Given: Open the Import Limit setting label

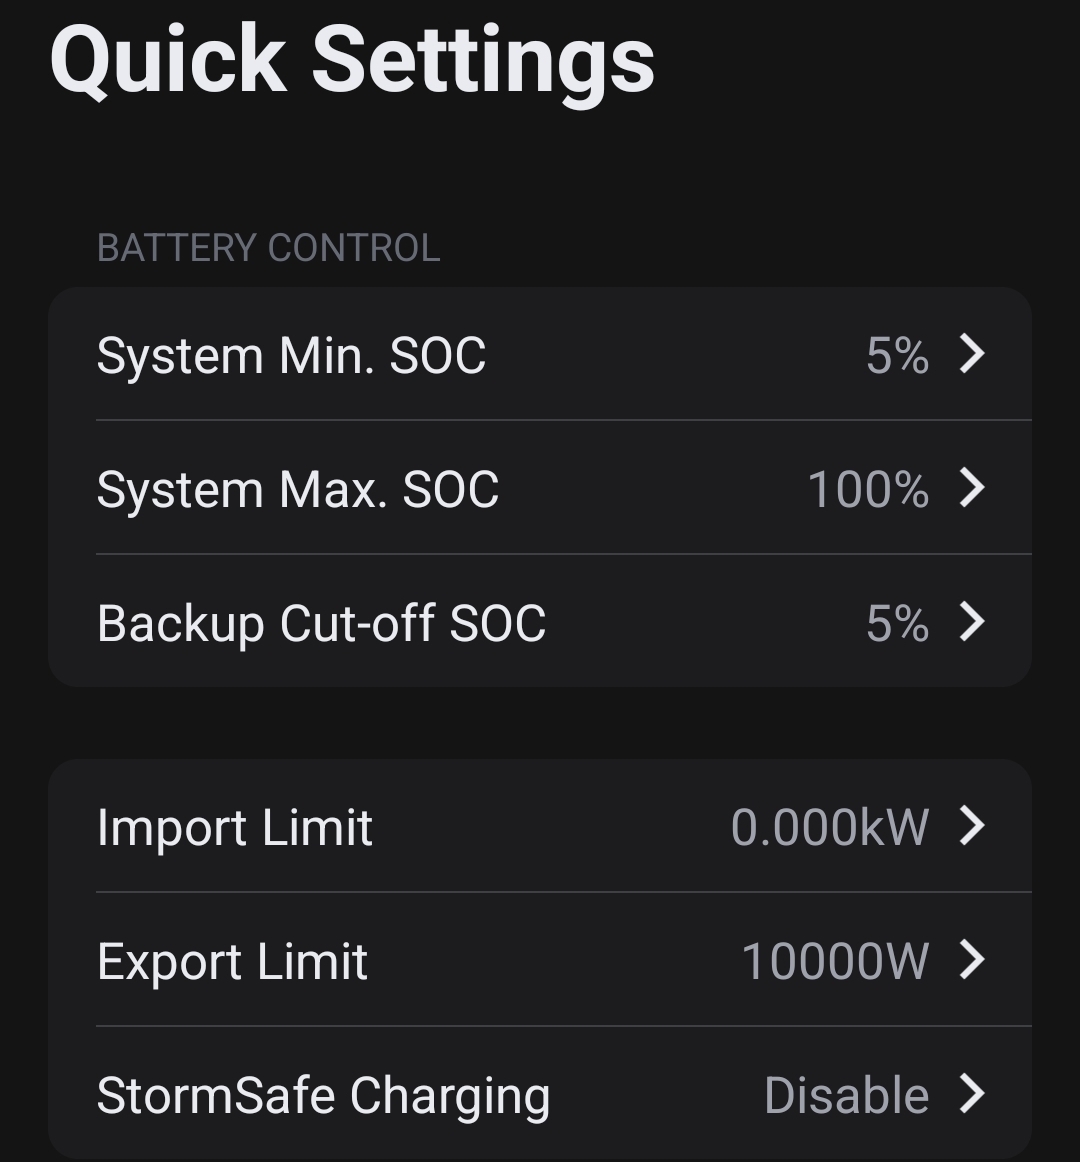Looking at the screenshot, I should coord(235,828).
